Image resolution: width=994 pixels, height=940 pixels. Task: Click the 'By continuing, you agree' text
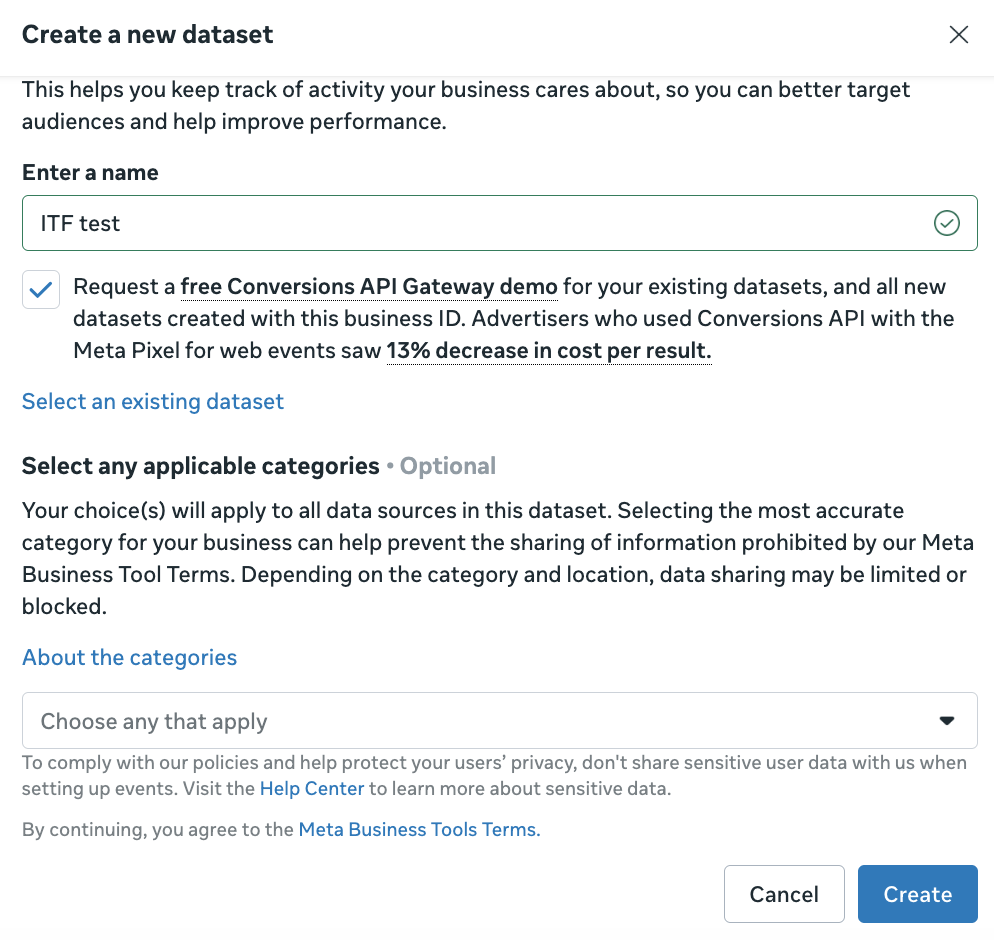tap(158, 829)
